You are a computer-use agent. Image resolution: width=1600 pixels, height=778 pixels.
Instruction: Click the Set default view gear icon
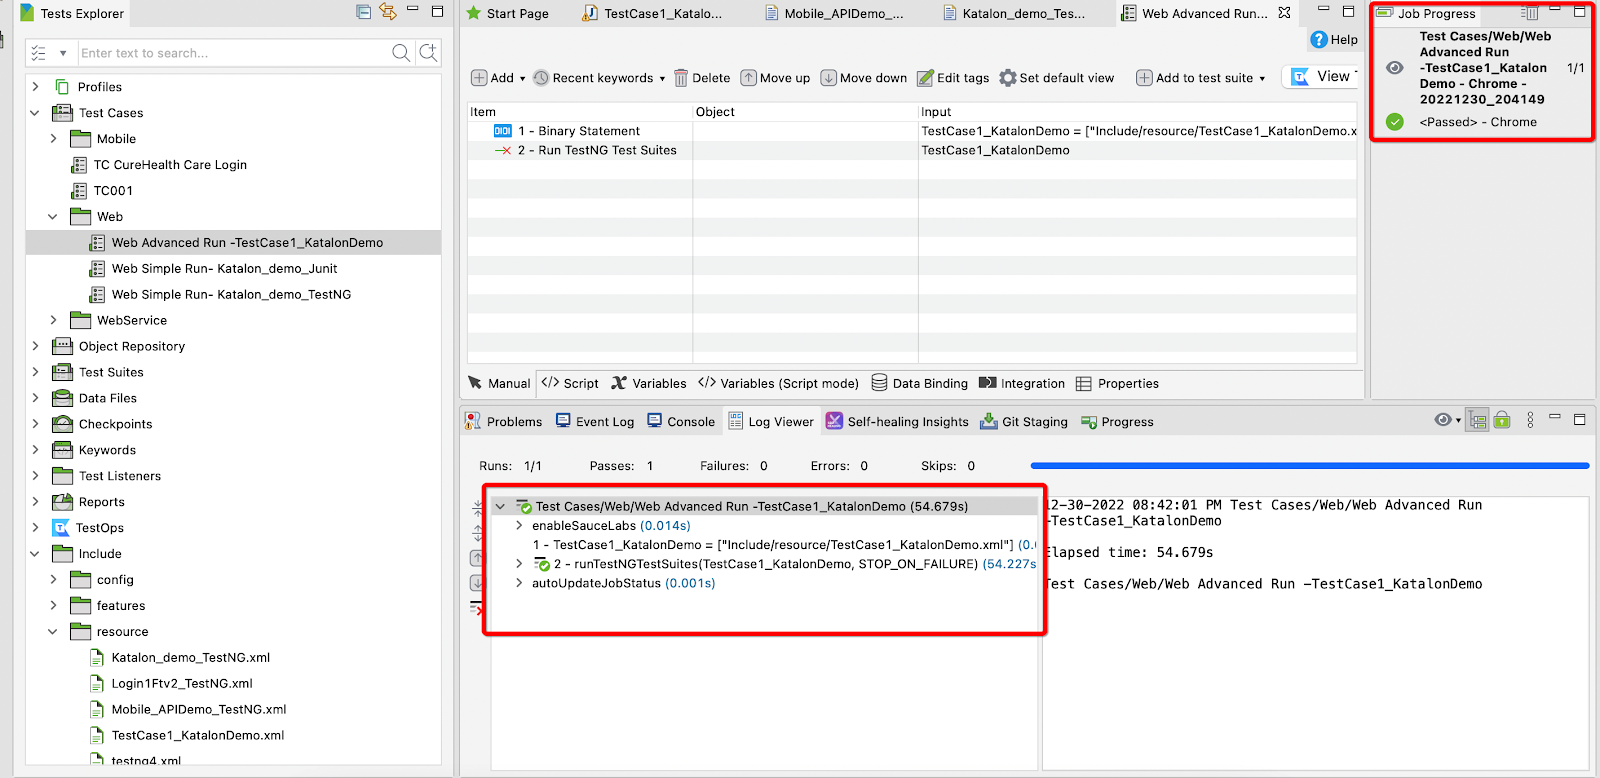pos(1008,78)
